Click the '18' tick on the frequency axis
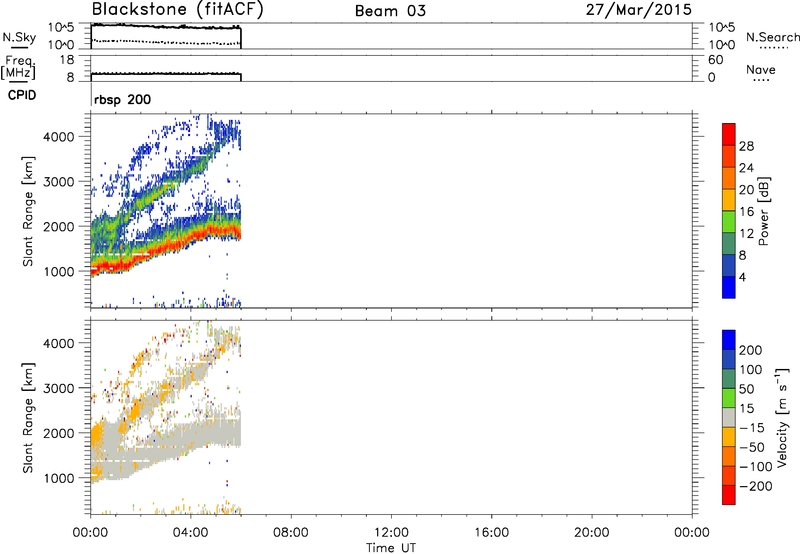Screen dimensions: 800x554 click(x=67, y=60)
